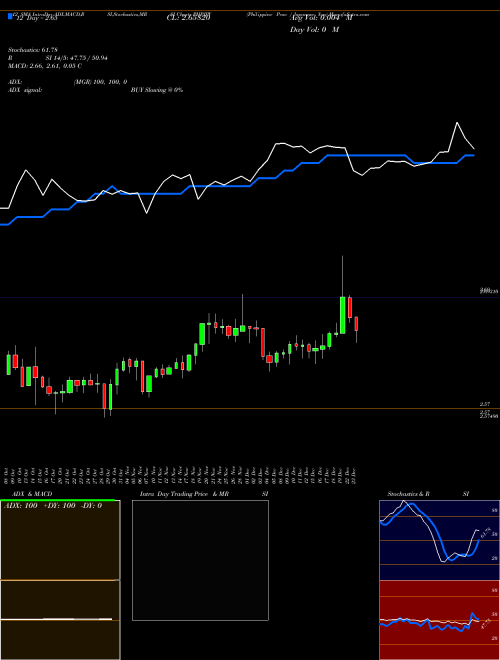Viewport: 500px width, 660px height.
Task: Click the '(MGR) 100, 100, 0' ADX values
Action: (x=100, y=82)
